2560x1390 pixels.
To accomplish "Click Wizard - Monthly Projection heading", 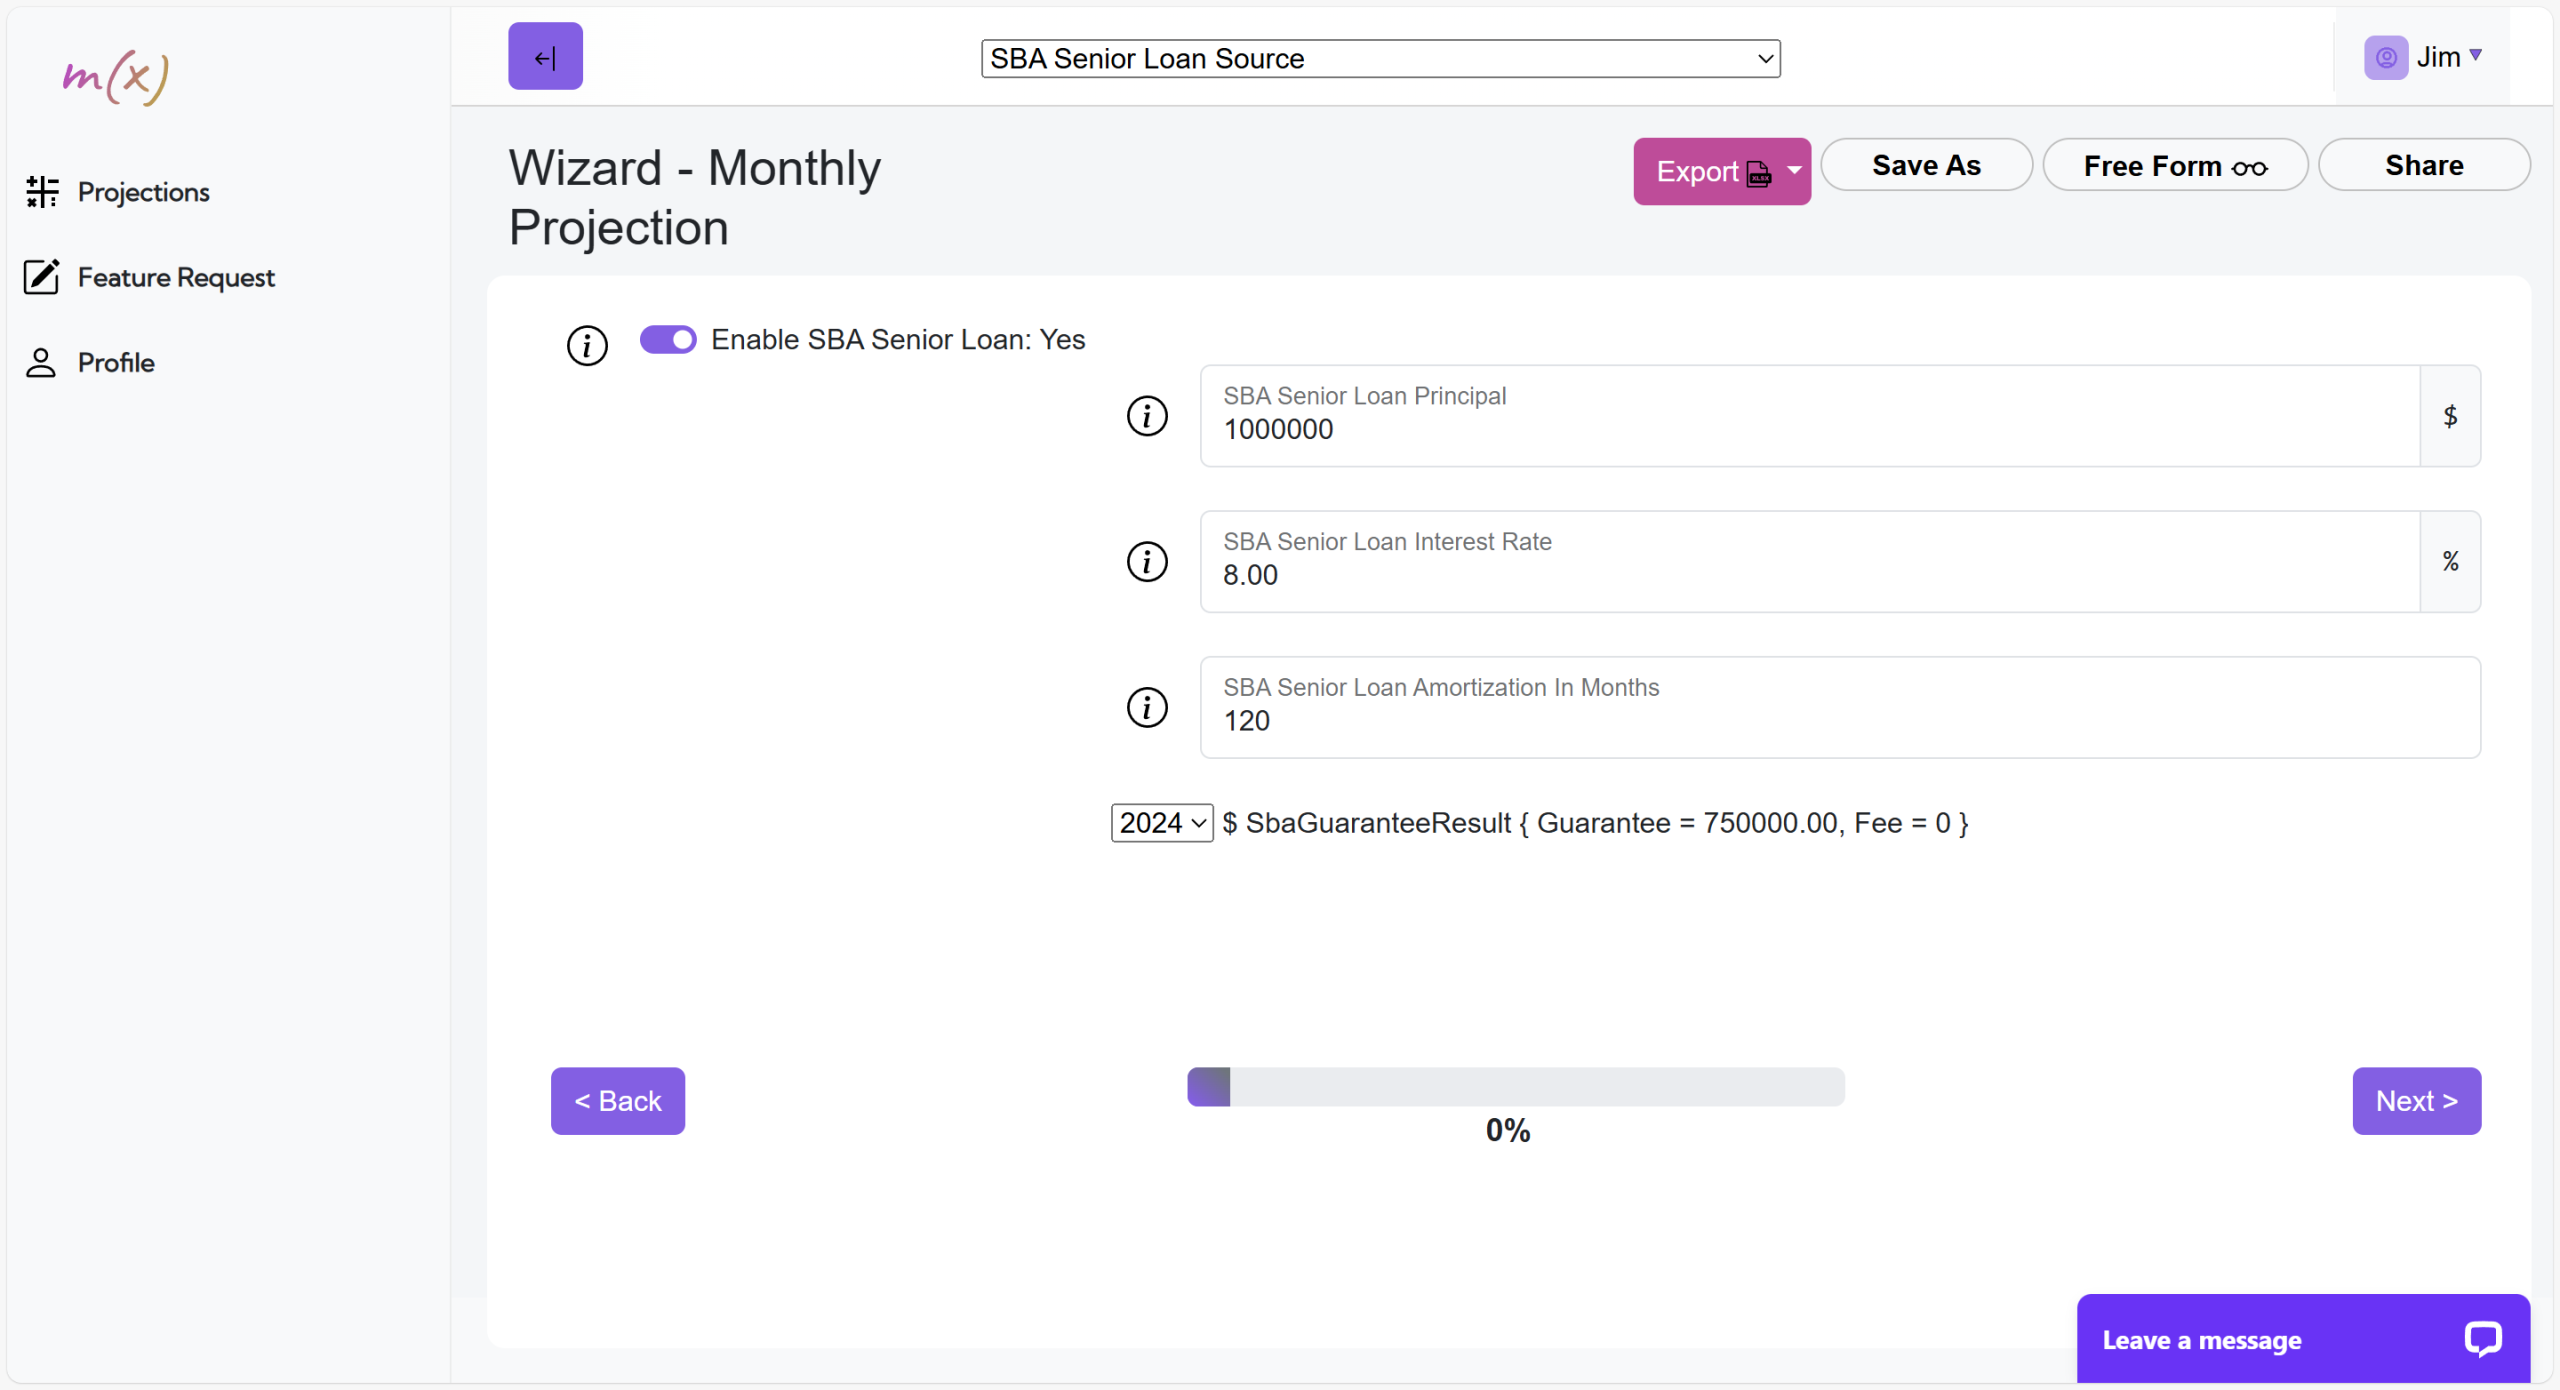I will pyautogui.click(x=695, y=198).
